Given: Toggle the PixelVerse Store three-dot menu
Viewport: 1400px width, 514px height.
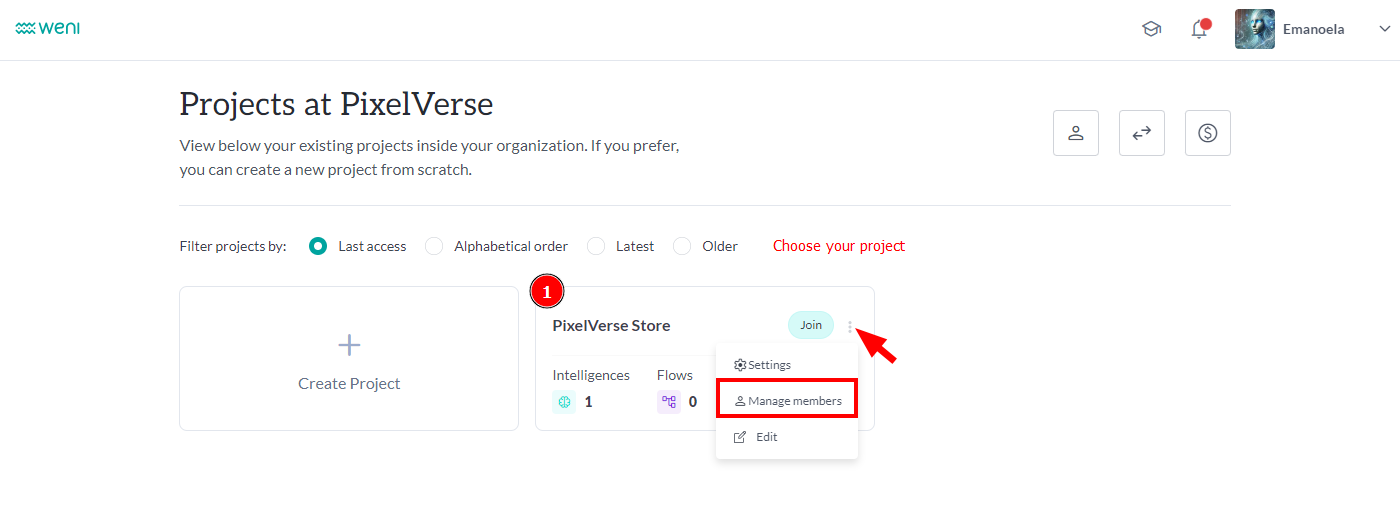Looking at the screenshot, I should coord(850,326).
